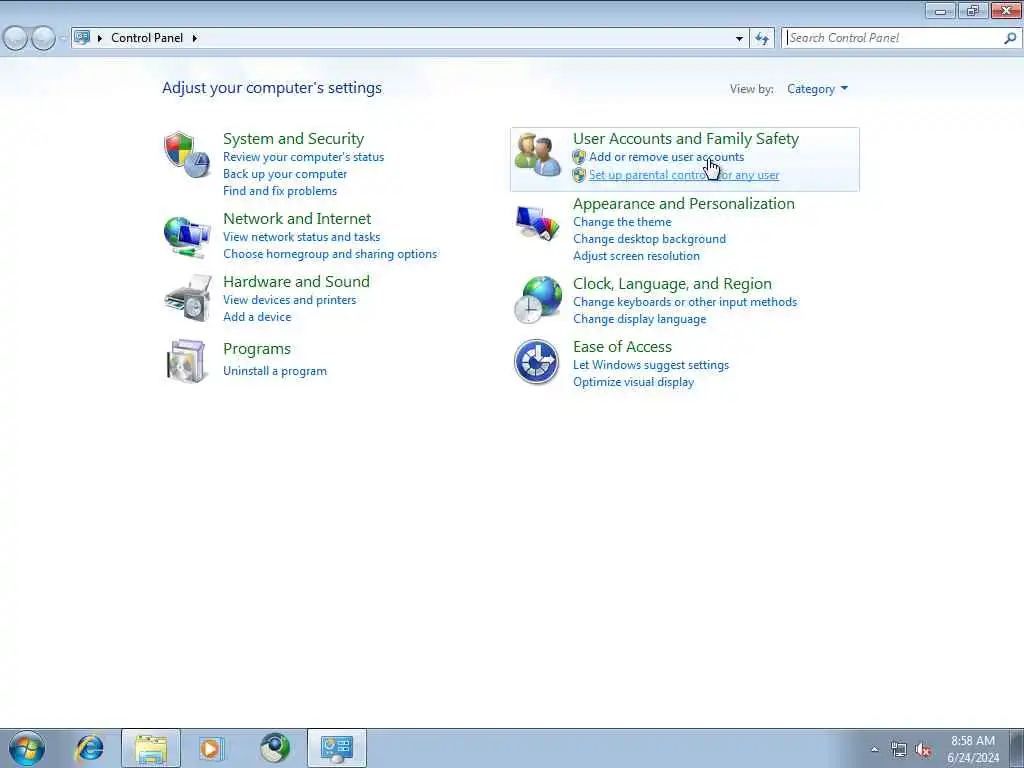Click the Control Panel breadcrumb text

click(147, 38)
